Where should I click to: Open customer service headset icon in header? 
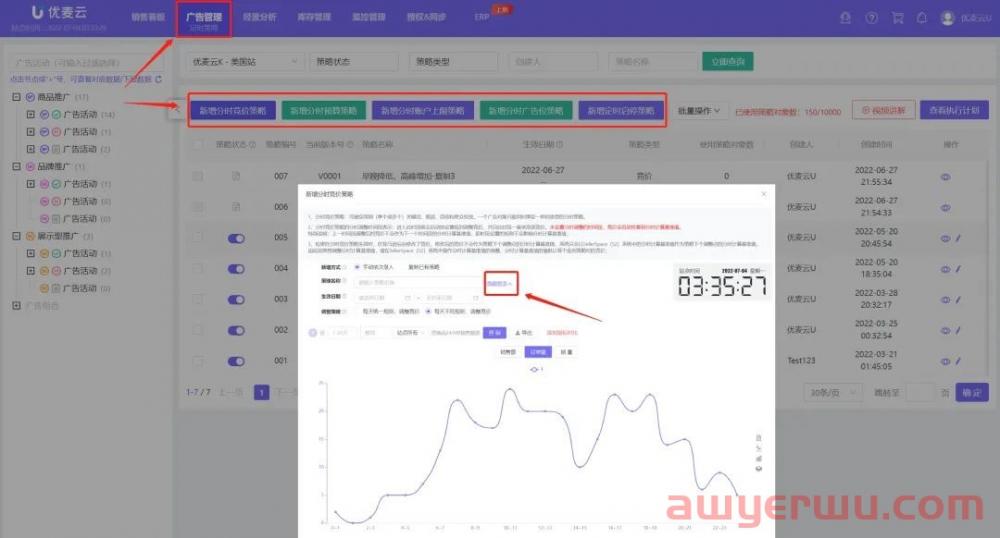click(x=846, y=18)
